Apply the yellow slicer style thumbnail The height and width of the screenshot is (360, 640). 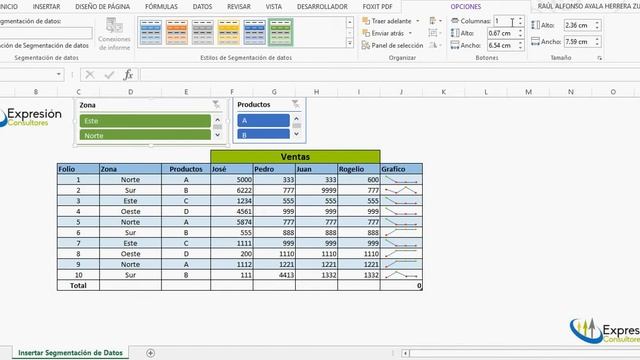(x=229, y=32)
